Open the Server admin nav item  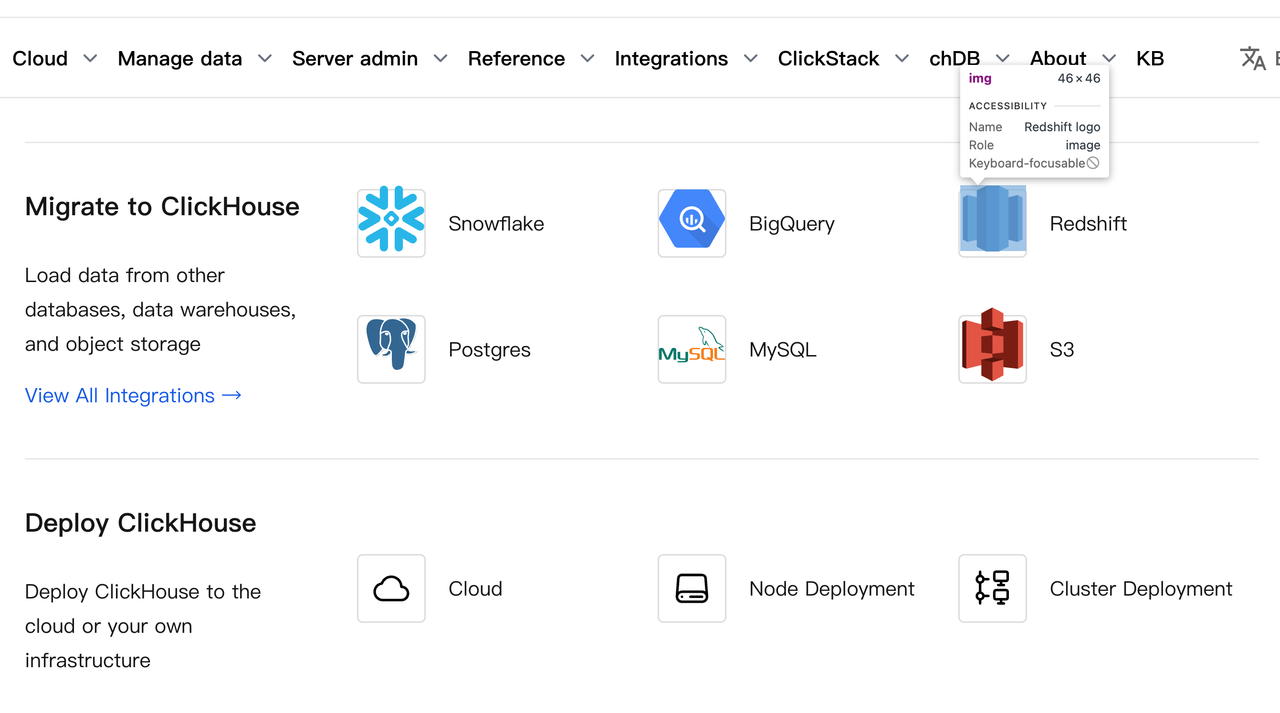click(355, 59)
